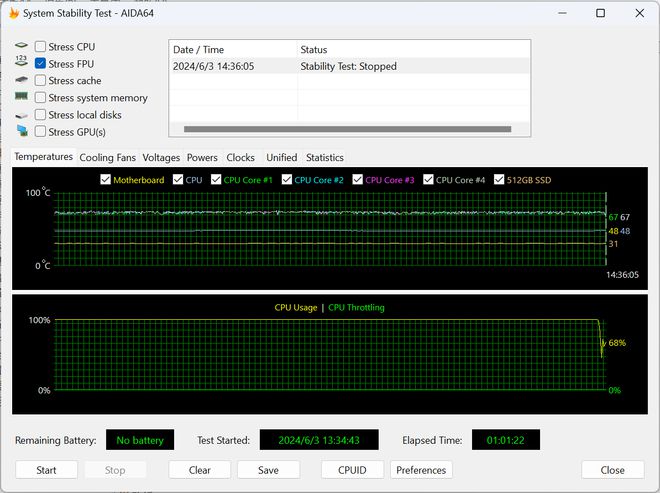Click the disk drive icon beside Stress local disks
This screenshot has height=493, width=660.
point(21,115)
